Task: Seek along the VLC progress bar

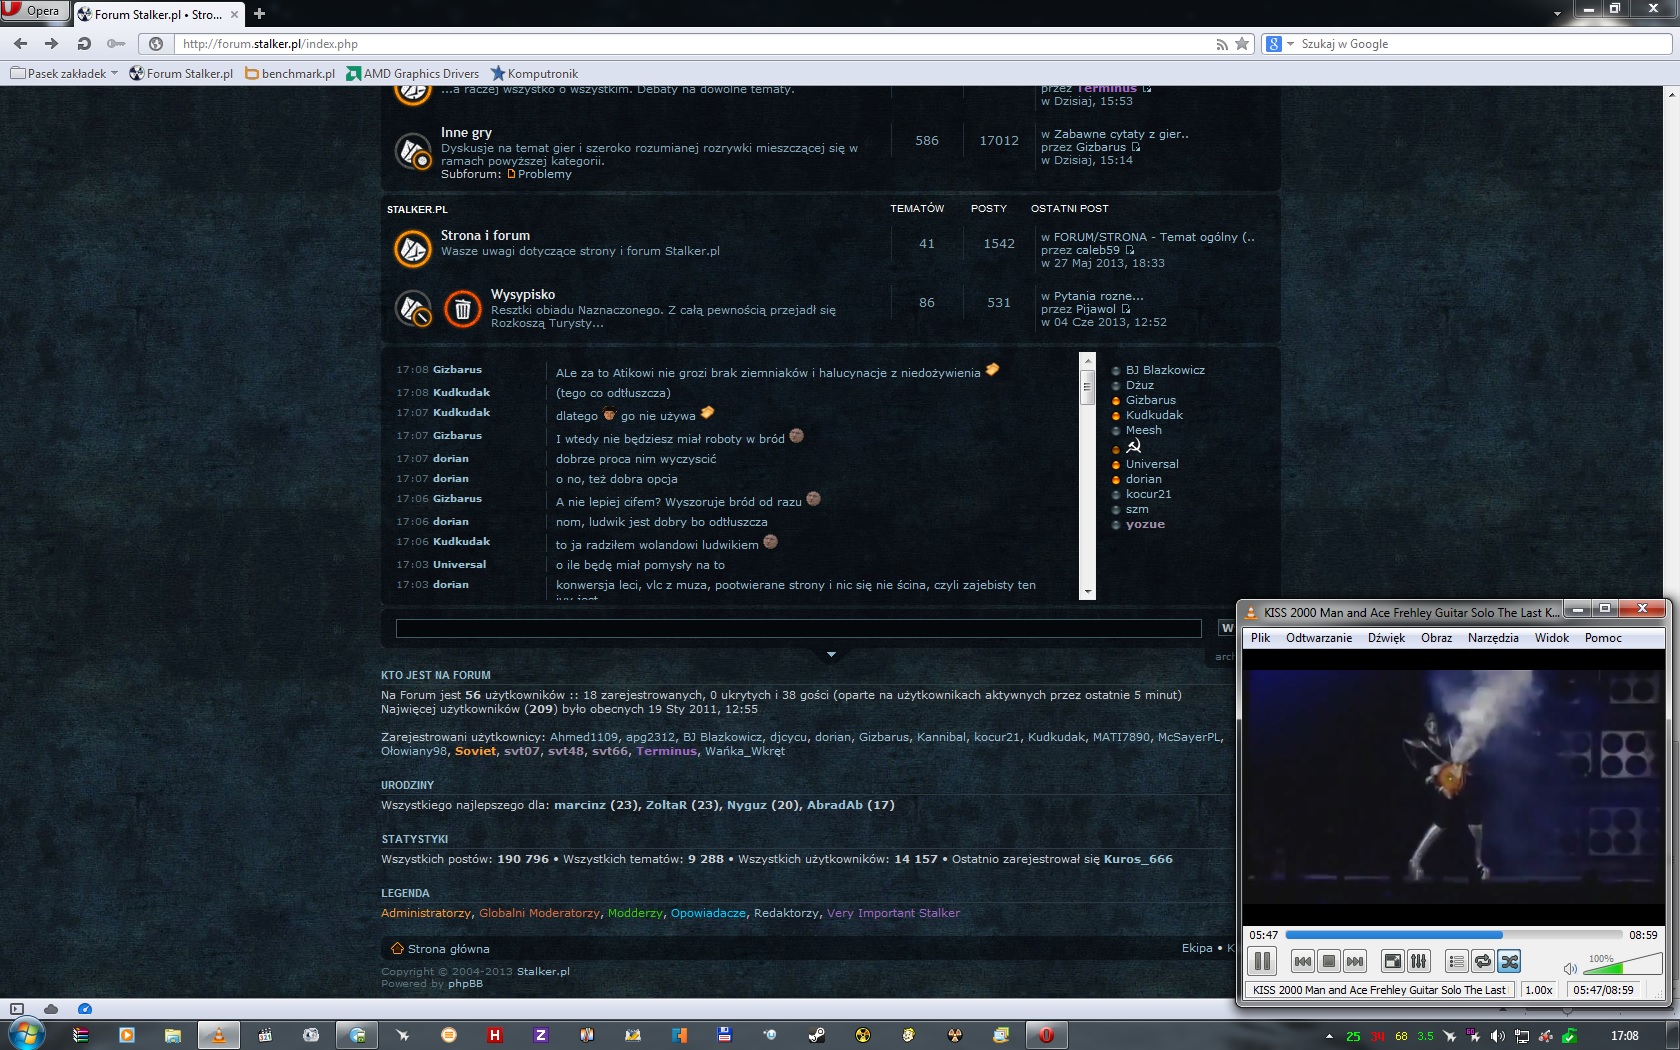Action: 1453,935
